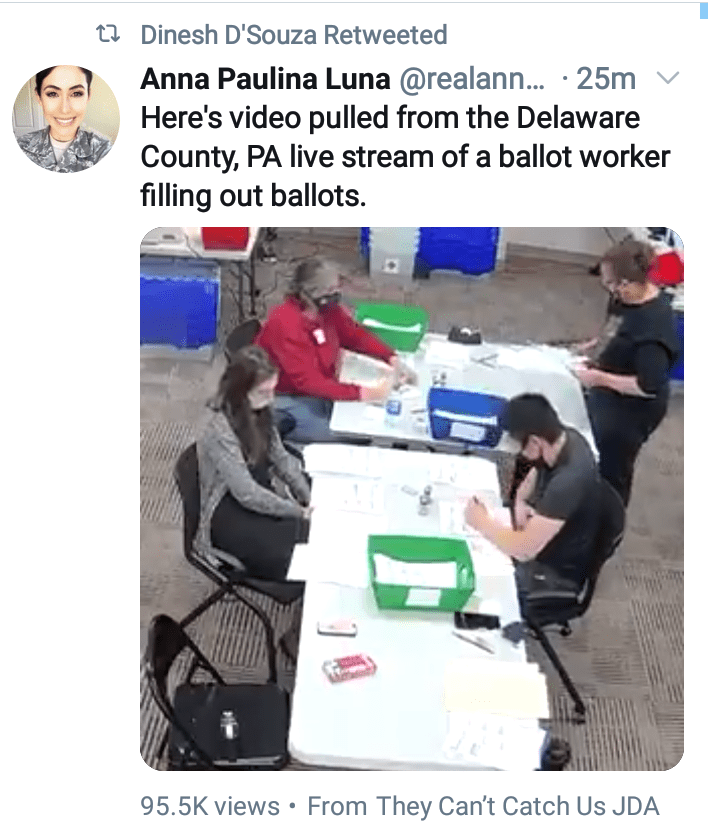Click the blue scrollbar fragment at top edge
Viewport: 708px width, 836px height.
704,11
